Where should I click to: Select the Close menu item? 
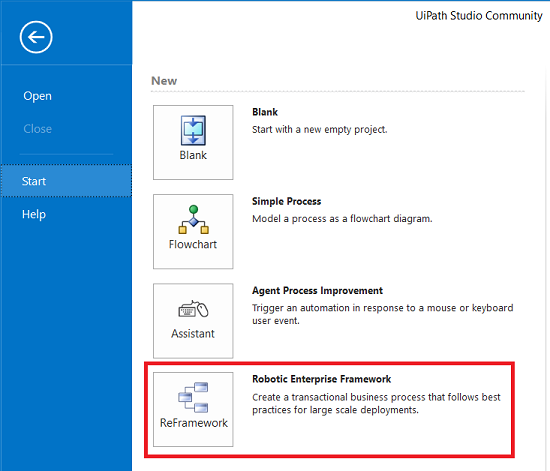click(x=38, y=129)
